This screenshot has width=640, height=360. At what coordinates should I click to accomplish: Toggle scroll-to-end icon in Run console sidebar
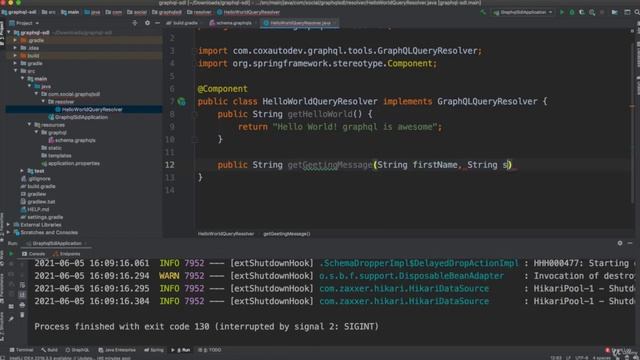[22, 295]
